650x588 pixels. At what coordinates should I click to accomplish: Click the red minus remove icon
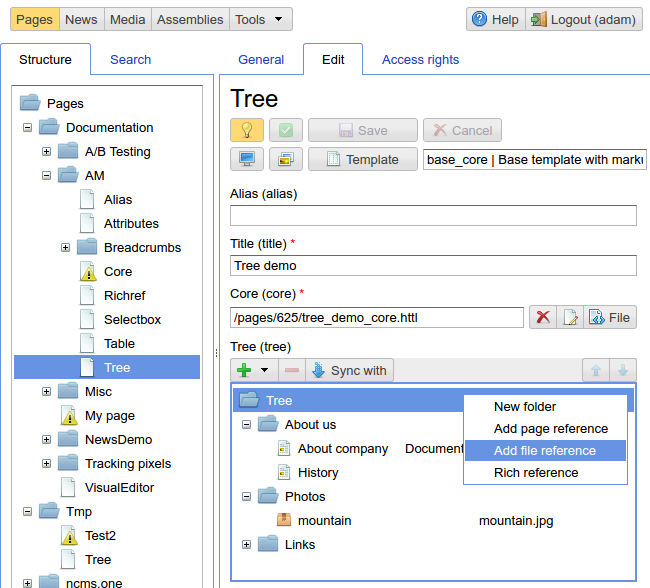coord(292,370)
